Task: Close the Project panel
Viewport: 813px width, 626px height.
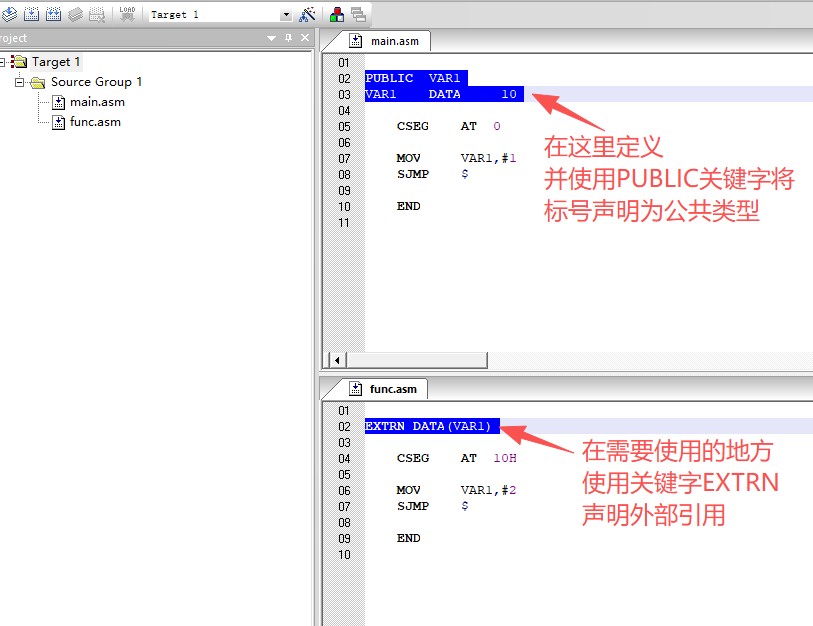Action: click(x=307, y=38)
